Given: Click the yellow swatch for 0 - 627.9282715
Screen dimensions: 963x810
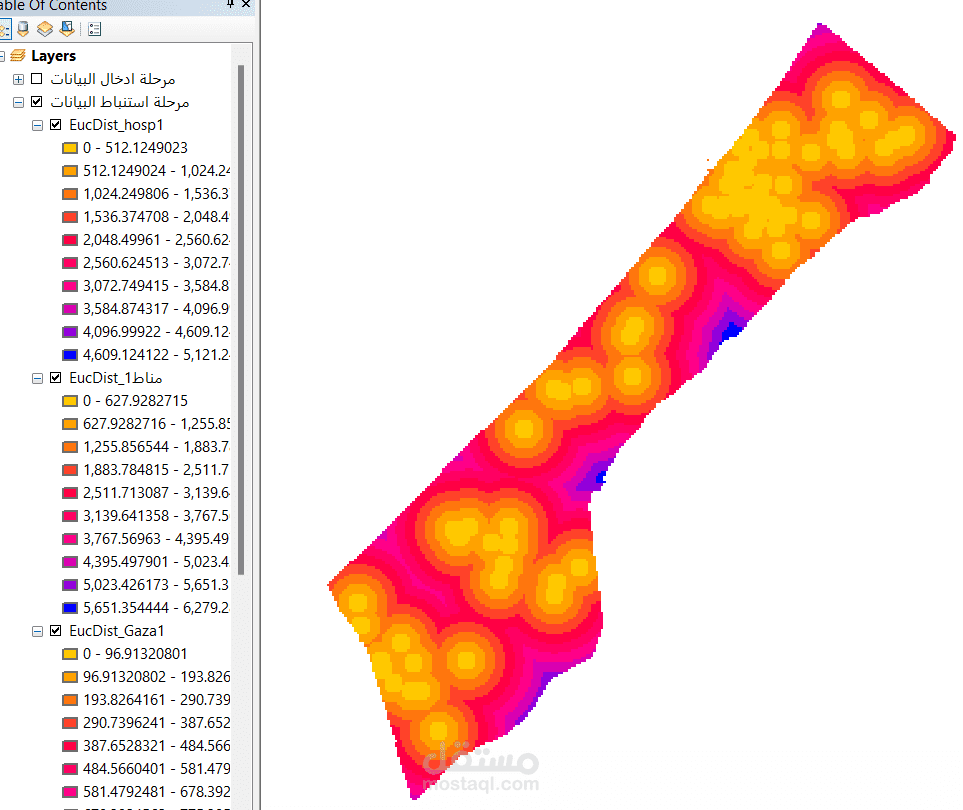Looking at the screenshot, I should click(70, 401).
